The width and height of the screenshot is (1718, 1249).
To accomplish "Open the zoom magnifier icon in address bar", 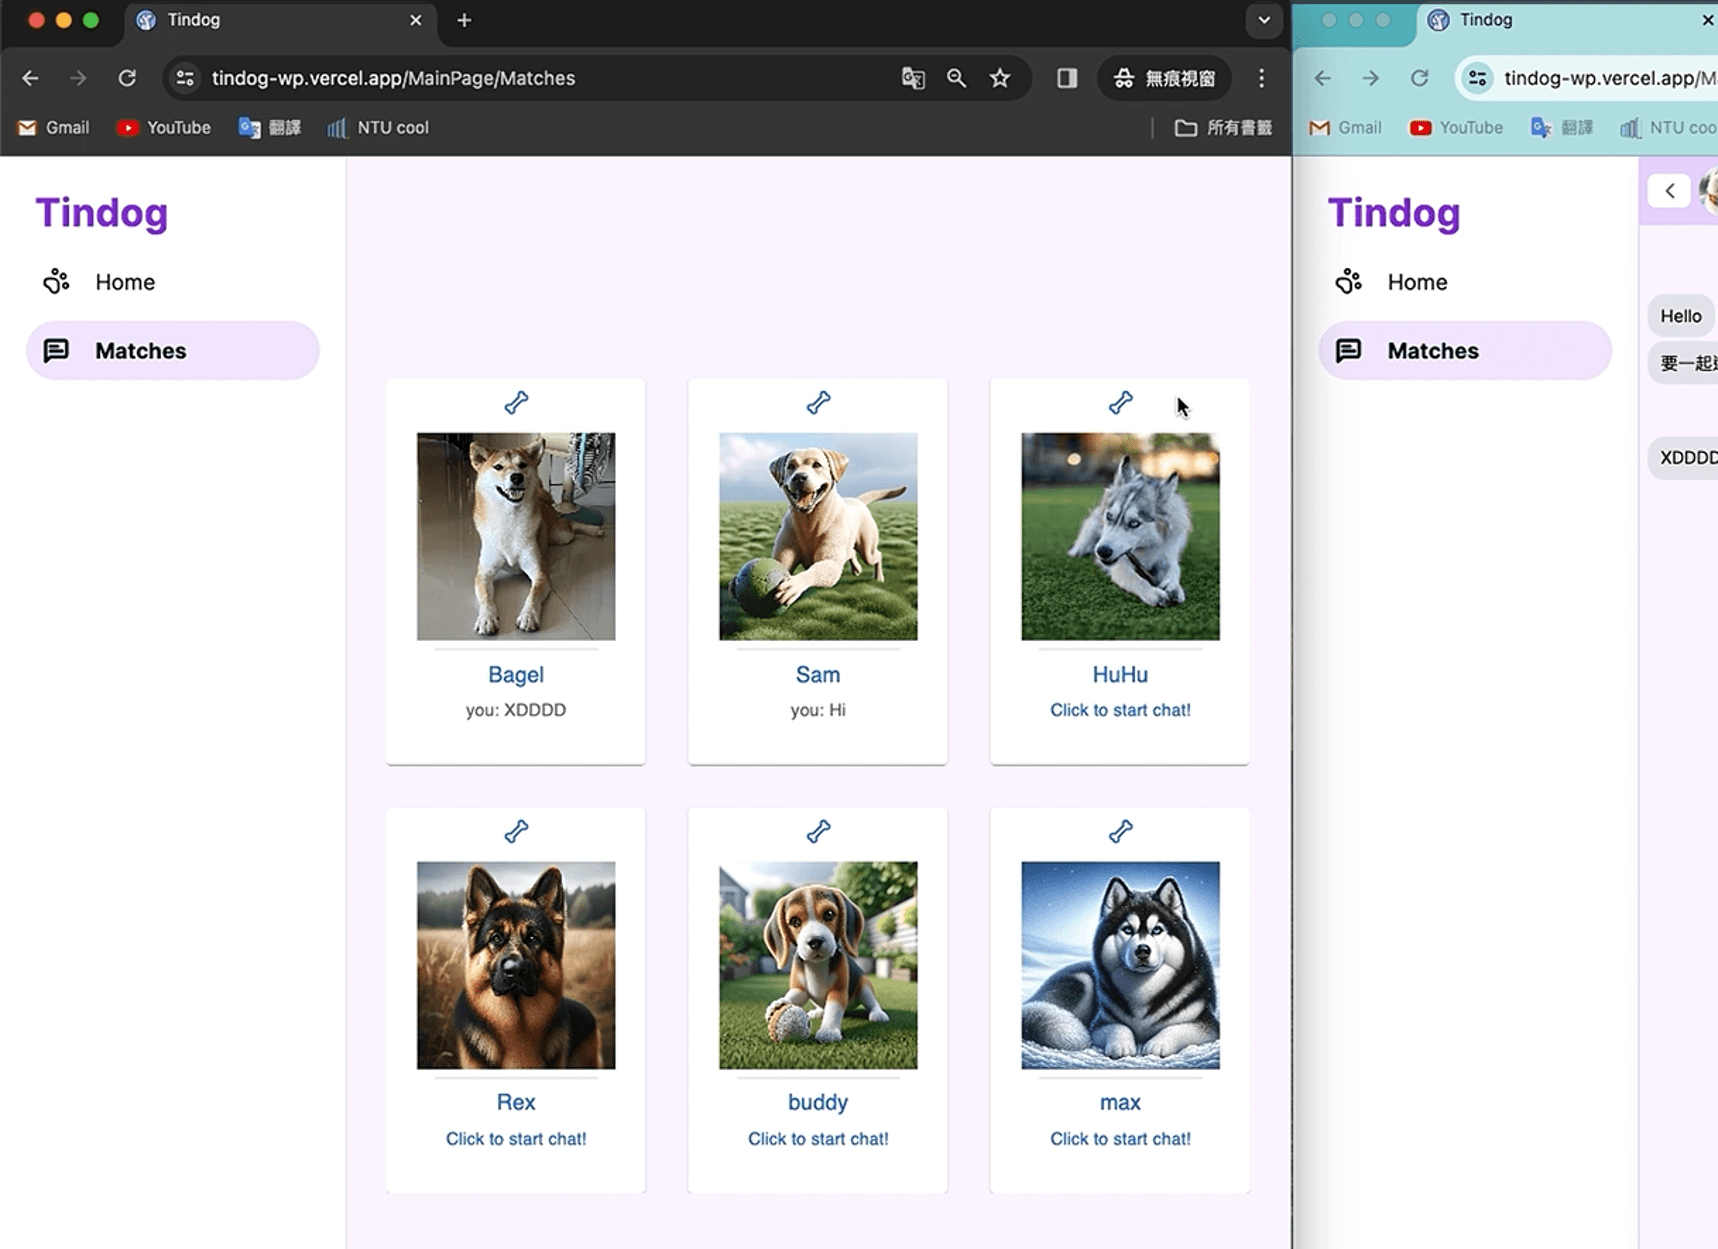I will (x=956, y=78).
